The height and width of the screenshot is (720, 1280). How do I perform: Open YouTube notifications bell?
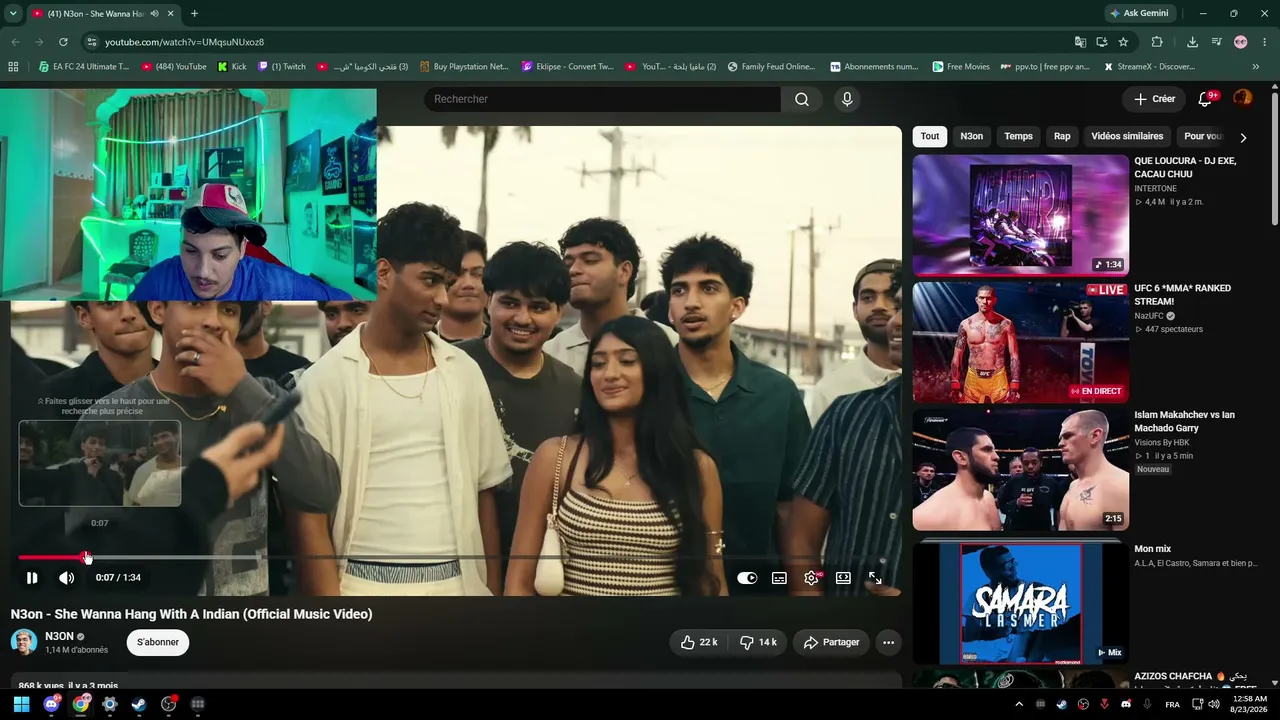pos(1206,99)
